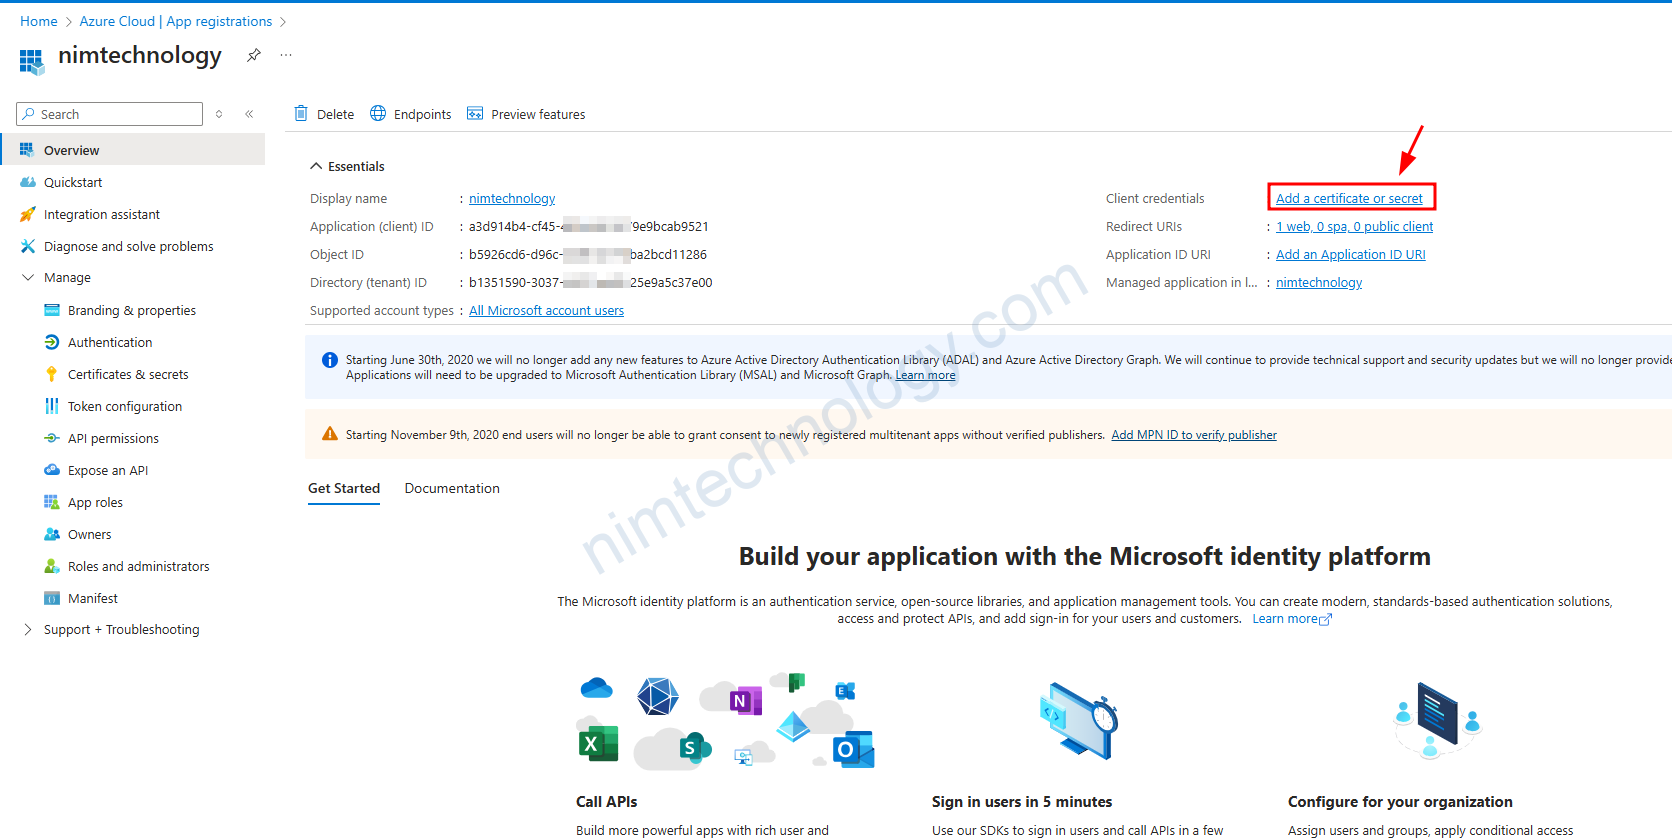This screenshot has height=838, width=1672.
Task: Go to Home breadcrumb
Action: 39,21
